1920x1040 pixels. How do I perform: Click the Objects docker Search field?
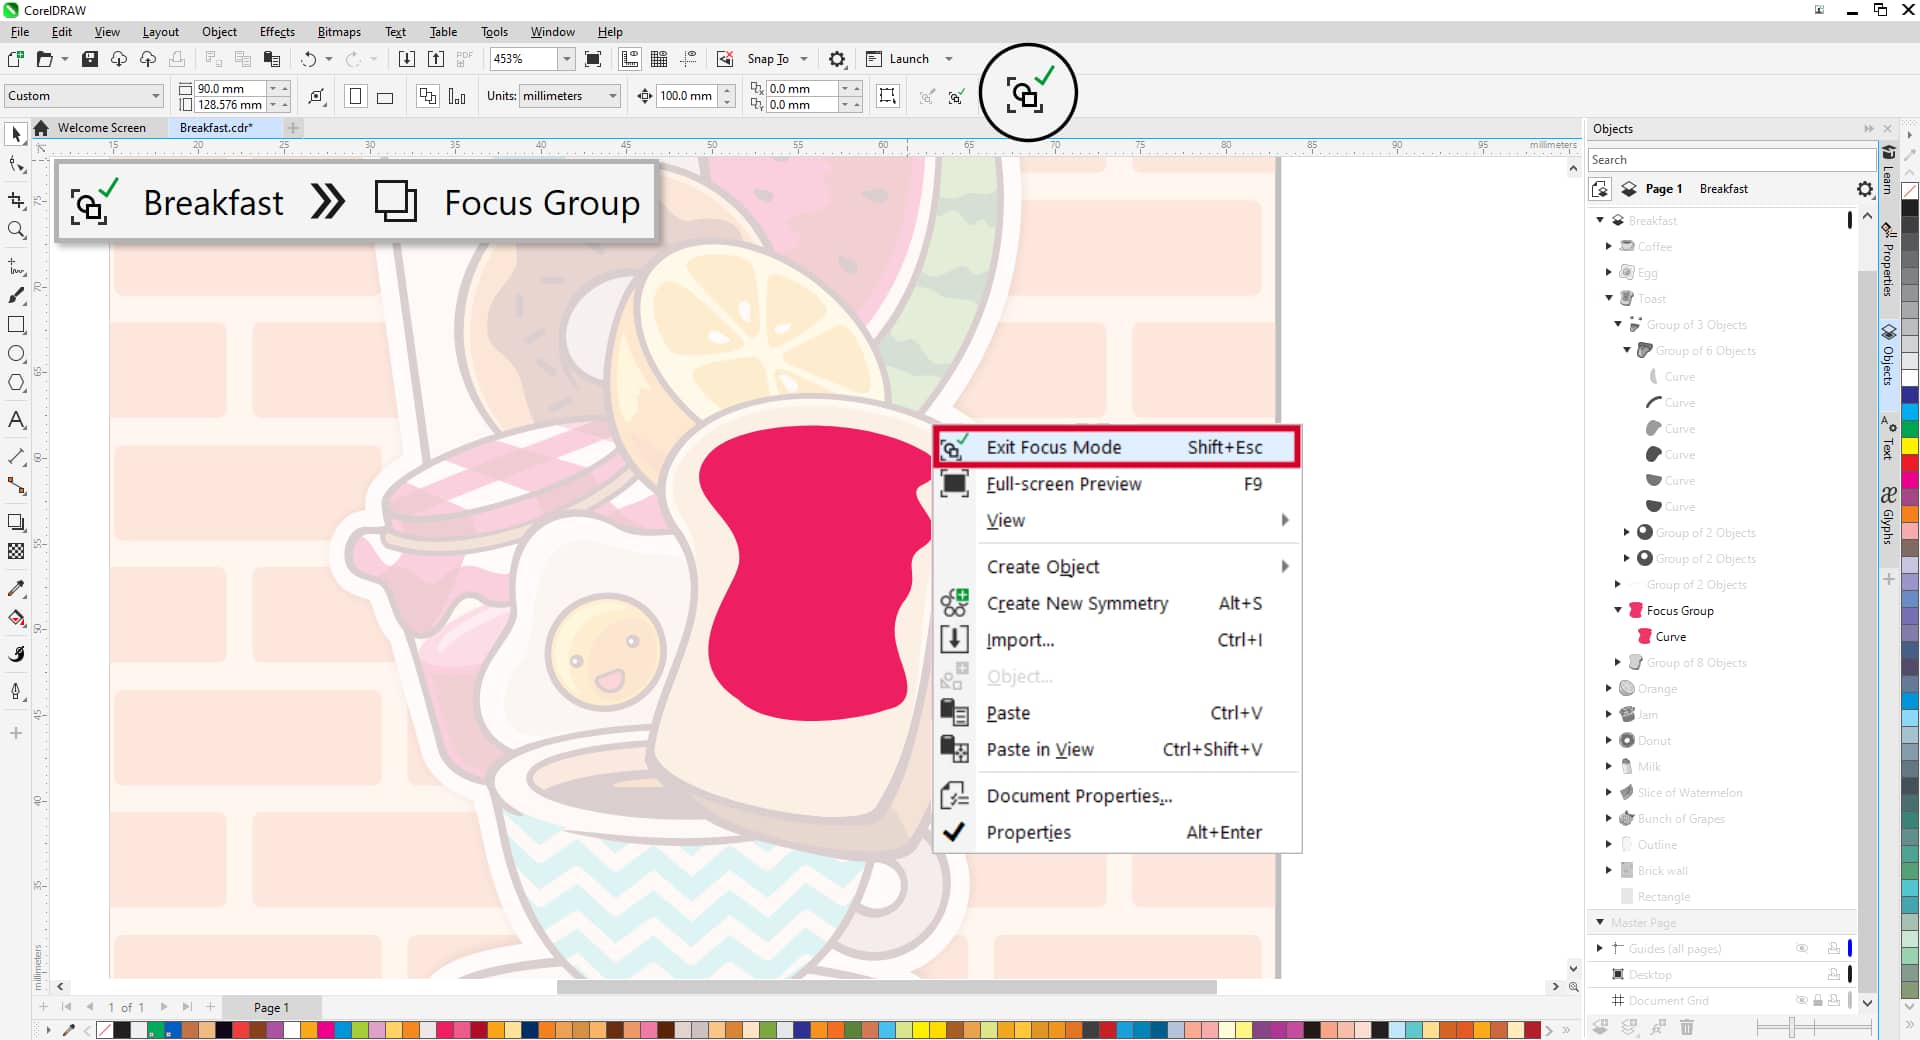(1732, 160)
